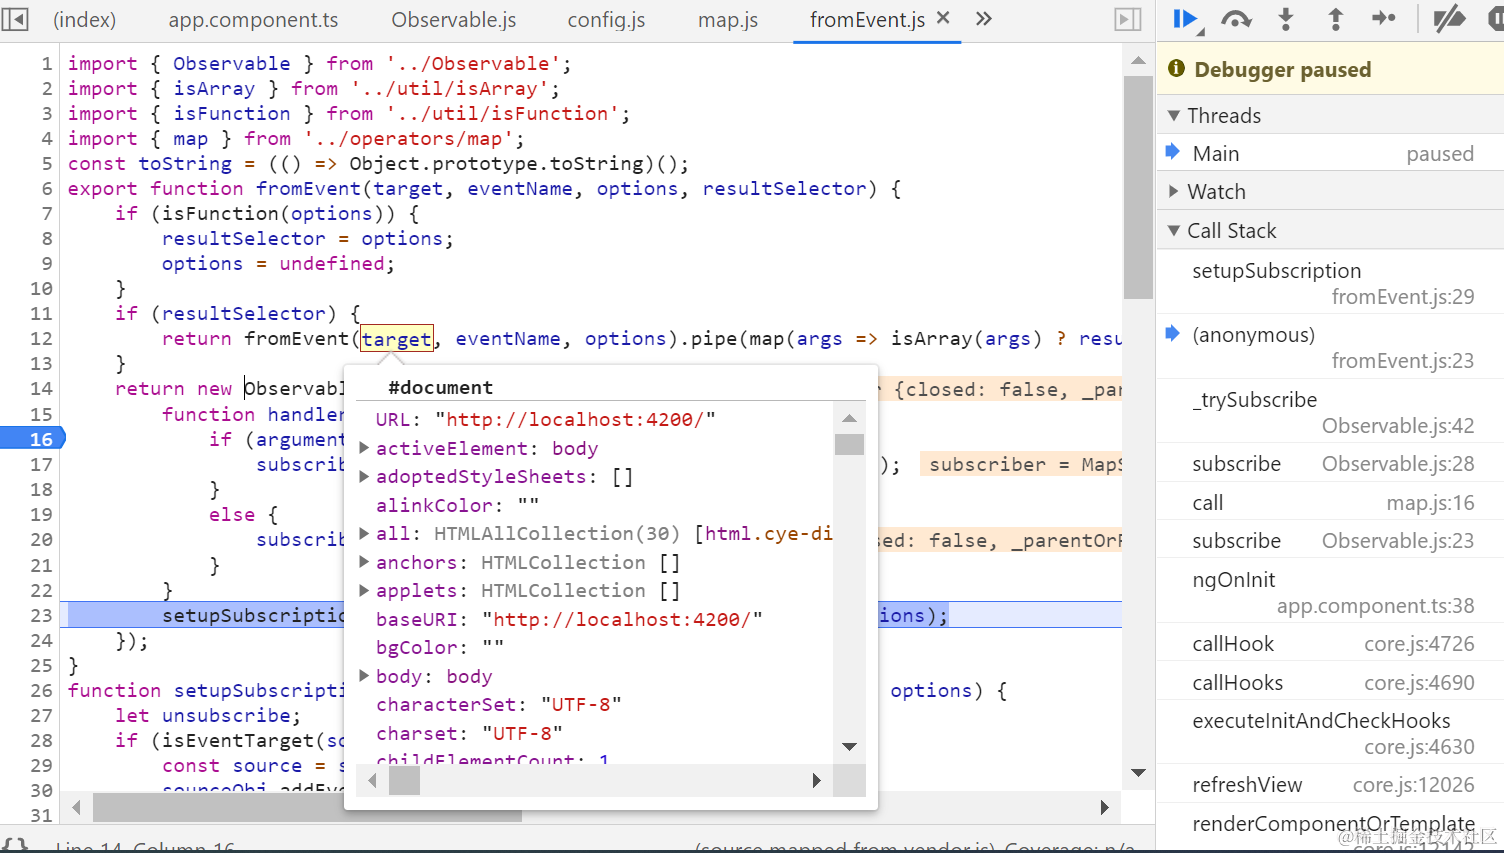
Task: Switch to app.component.ts tab
Action: click(x=253, y=20)
